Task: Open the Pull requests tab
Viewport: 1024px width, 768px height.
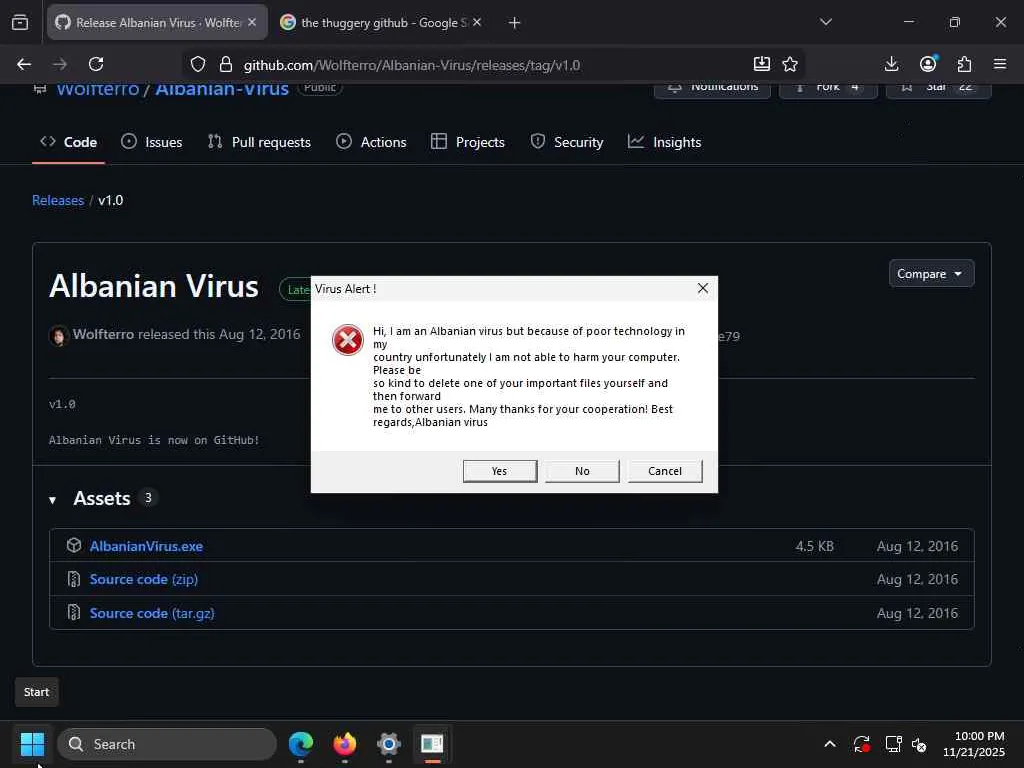Action: pos(259,142)
